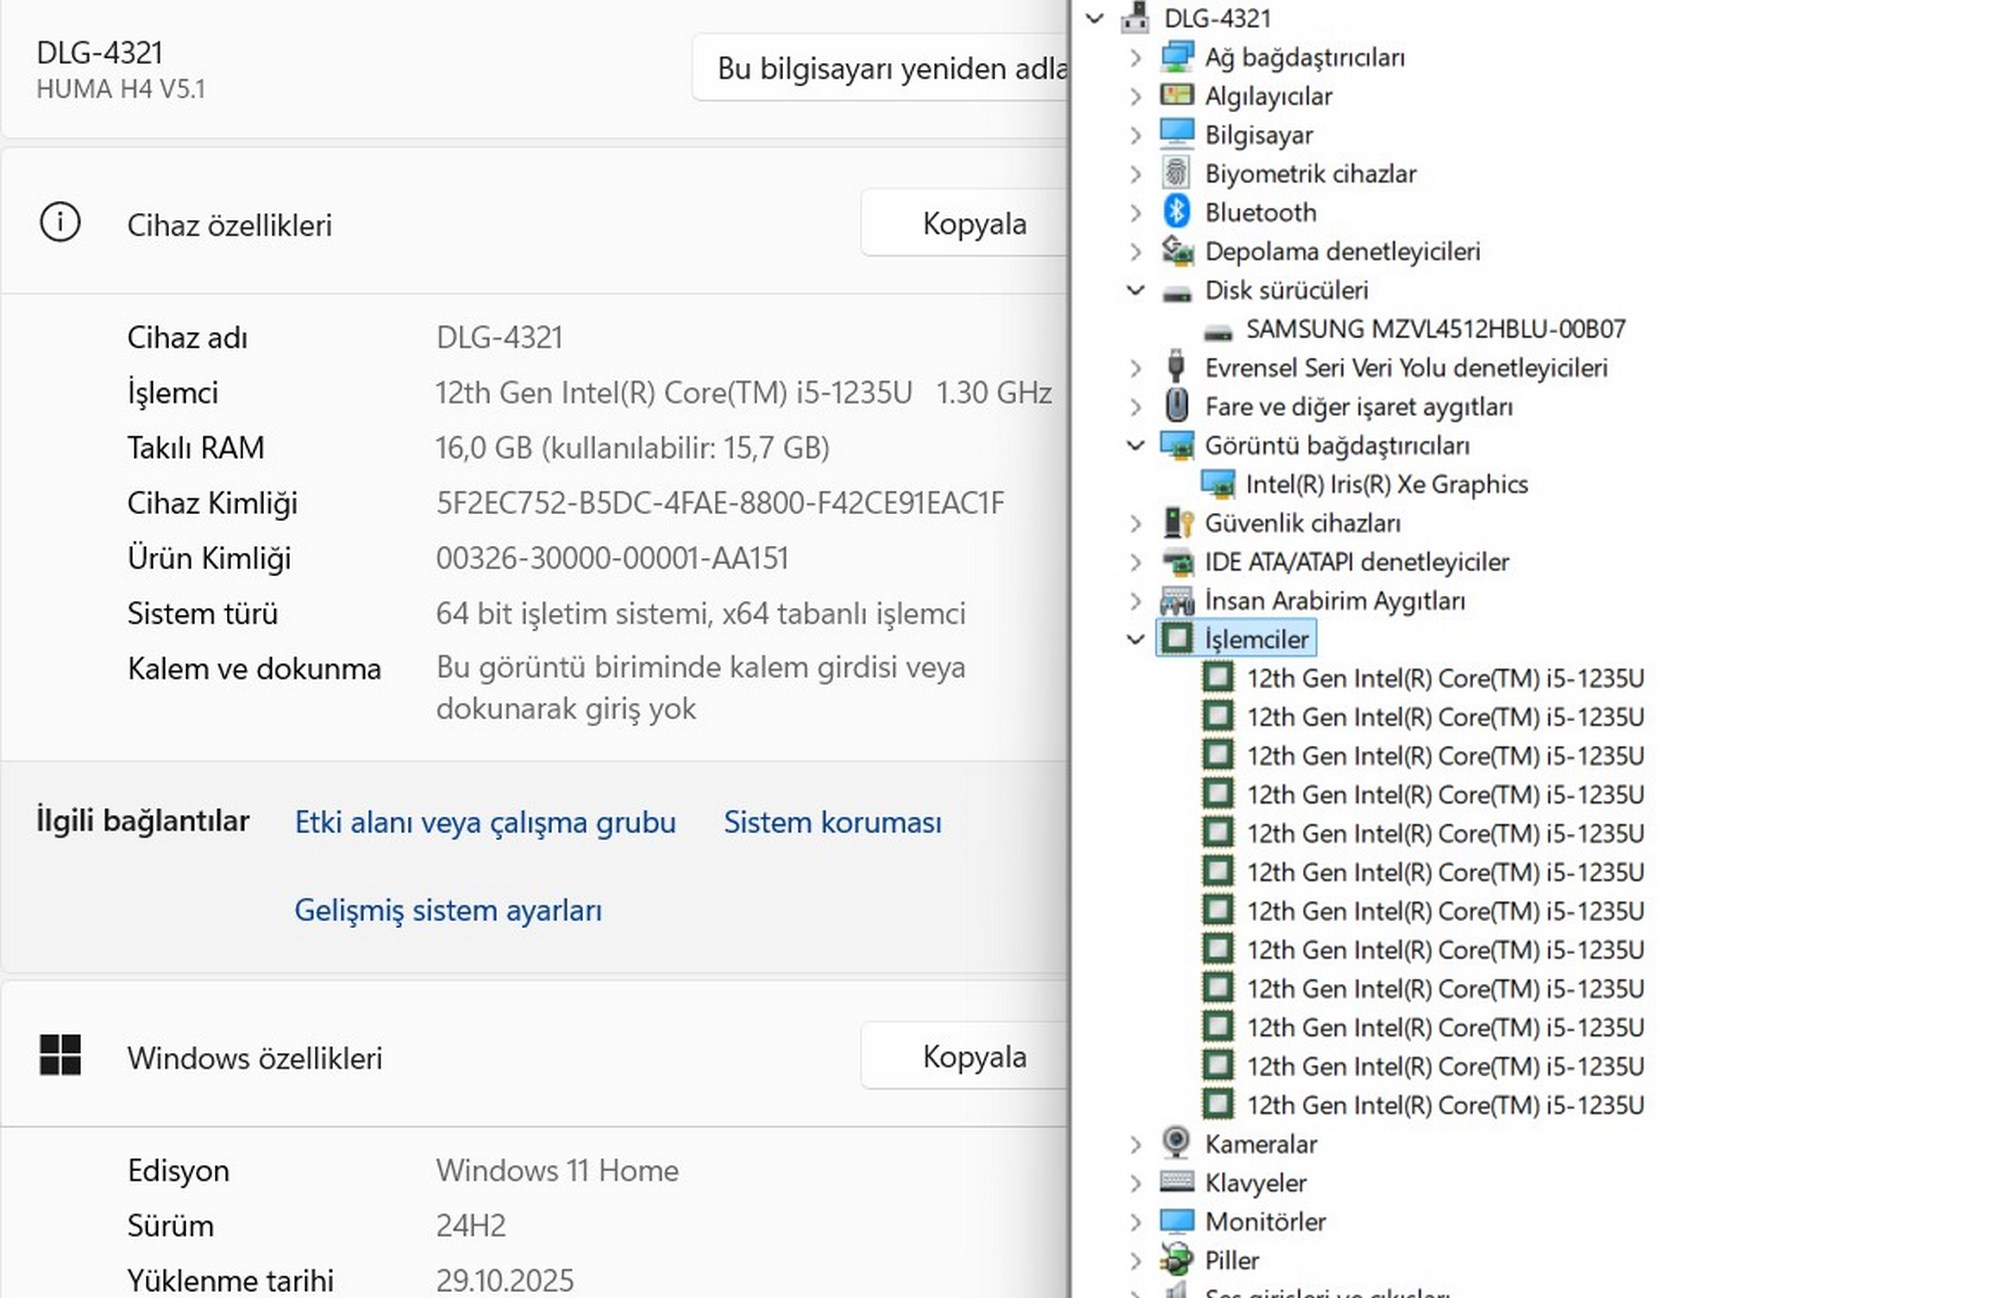The height and width of the screenshot is (1298, 2000).
Task: Click the Kameralar webcam icon
Action: (x=1177, y=1143)
